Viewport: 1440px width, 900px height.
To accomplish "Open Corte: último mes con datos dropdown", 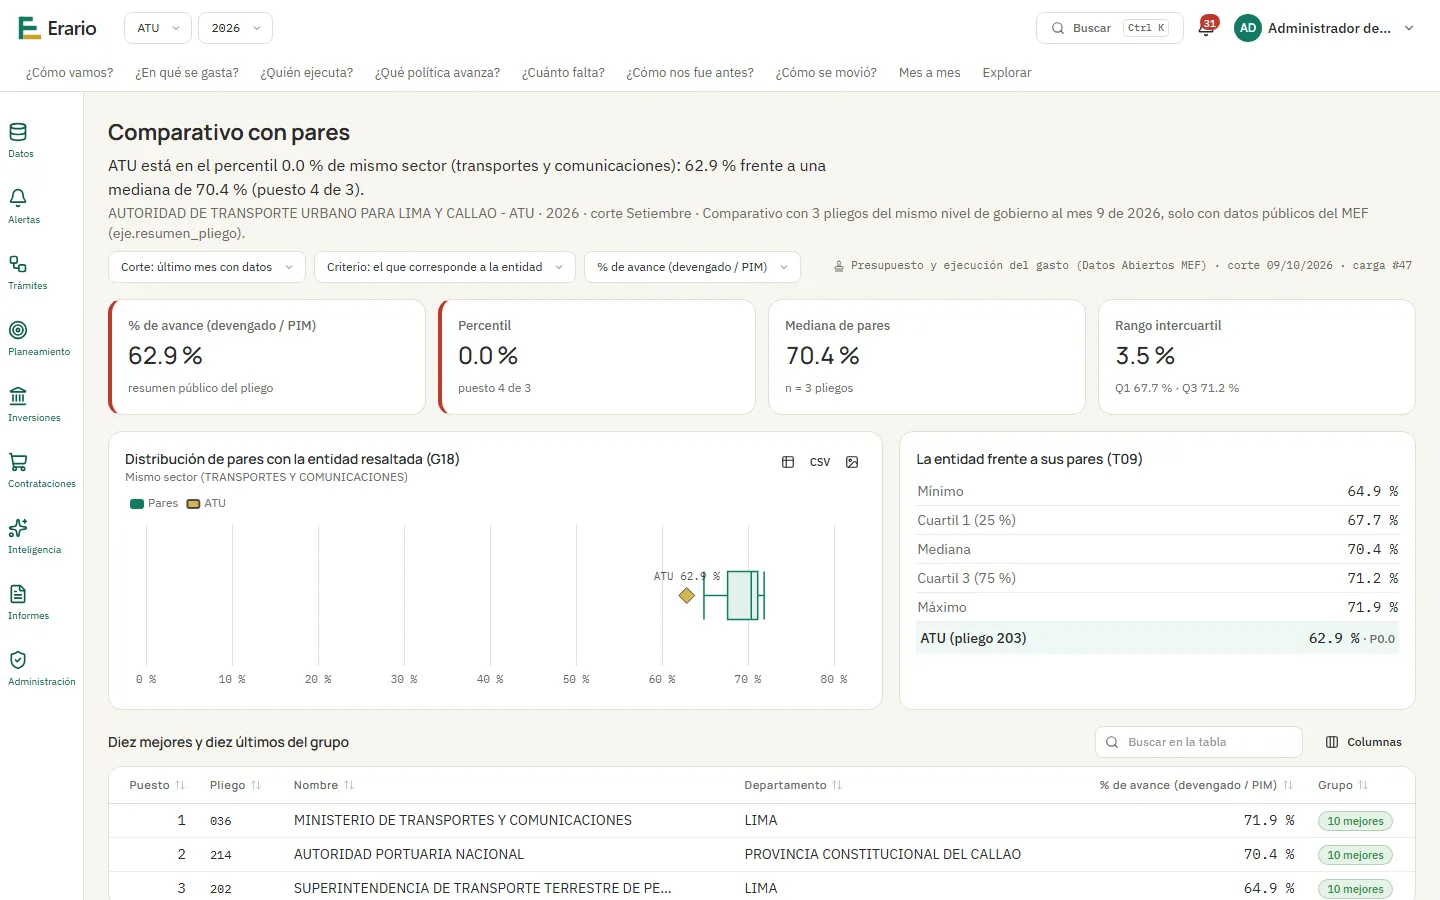I will [207, 267].
